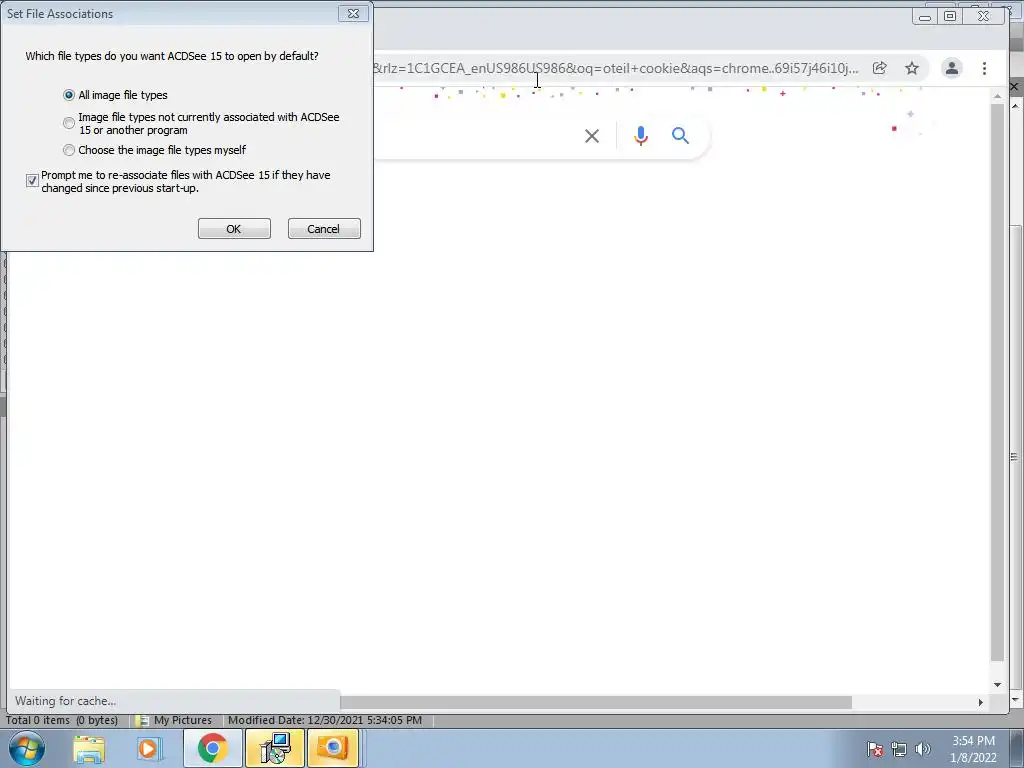Open the installer setup taskbar icon
This screenshot has height=768, width=1024.
[x=275, y=748]
